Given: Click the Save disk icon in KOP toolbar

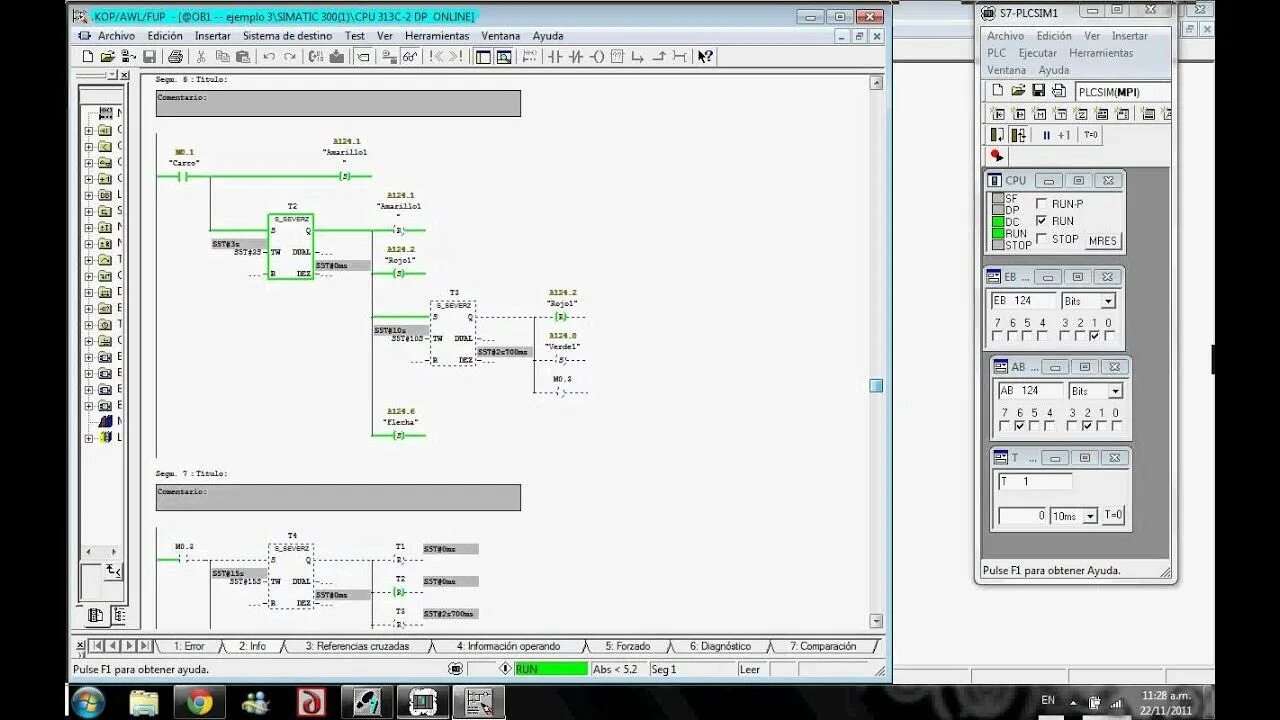Looking at the screenshot, I should (149, 57).
